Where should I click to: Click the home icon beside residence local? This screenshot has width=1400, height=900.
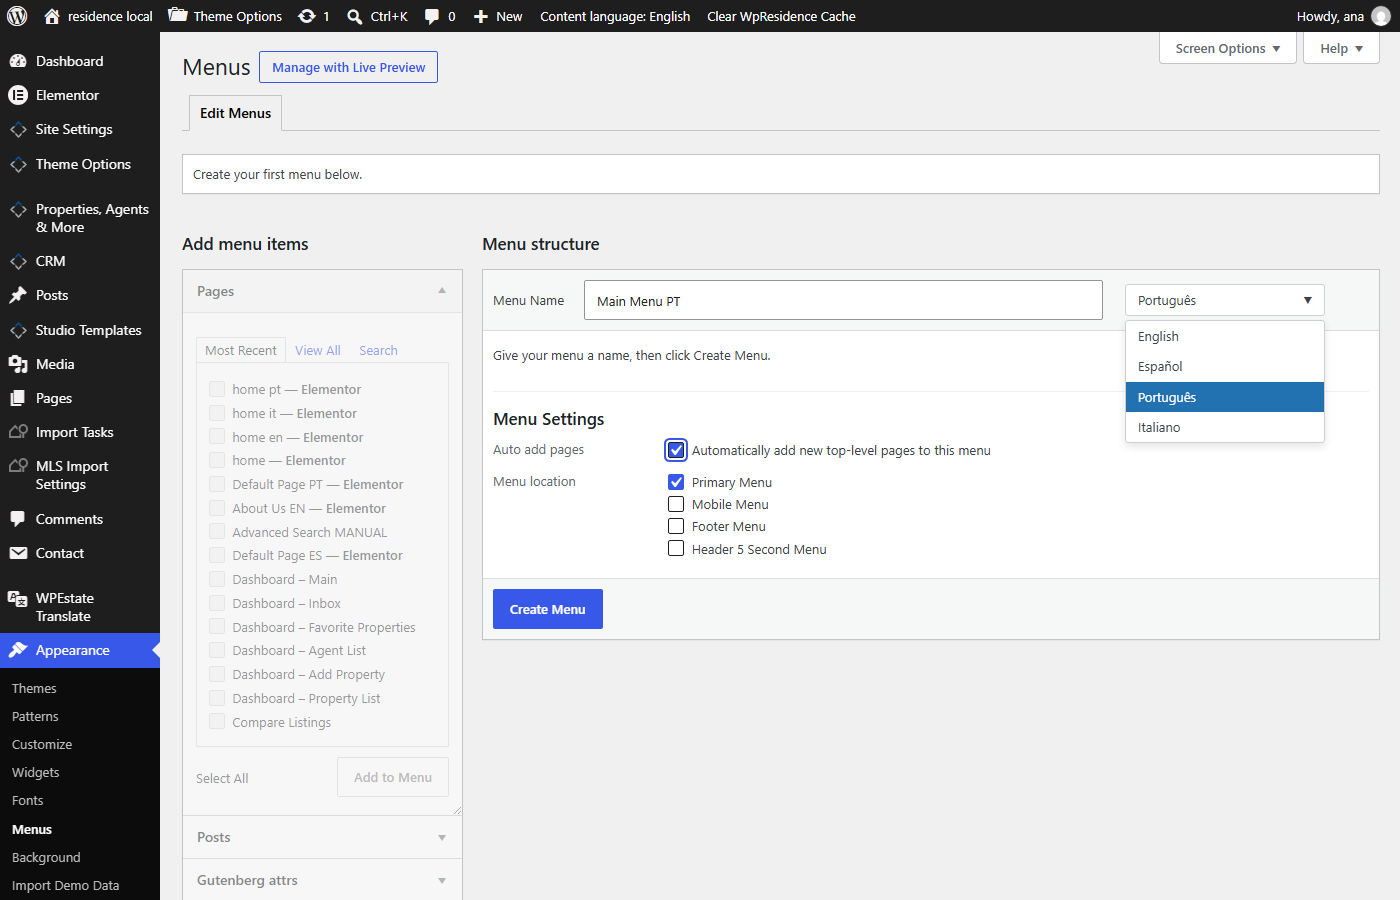[x=52, y=16]
